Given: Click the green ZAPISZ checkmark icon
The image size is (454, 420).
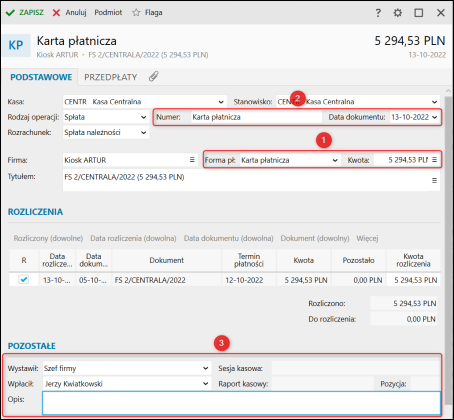Looking at the screenshot, I should [10, 13].
